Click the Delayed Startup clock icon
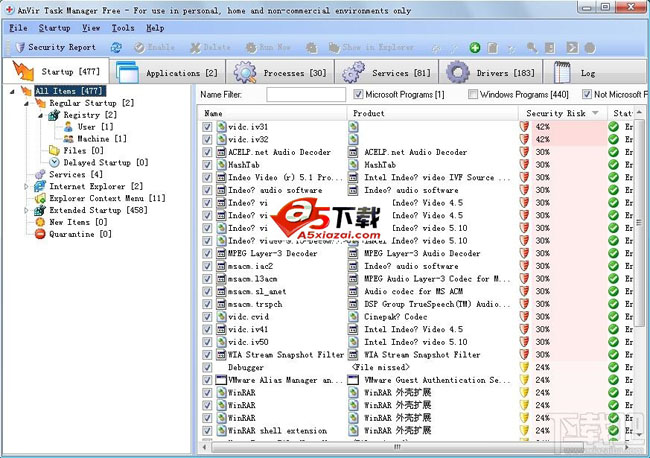 54,162
